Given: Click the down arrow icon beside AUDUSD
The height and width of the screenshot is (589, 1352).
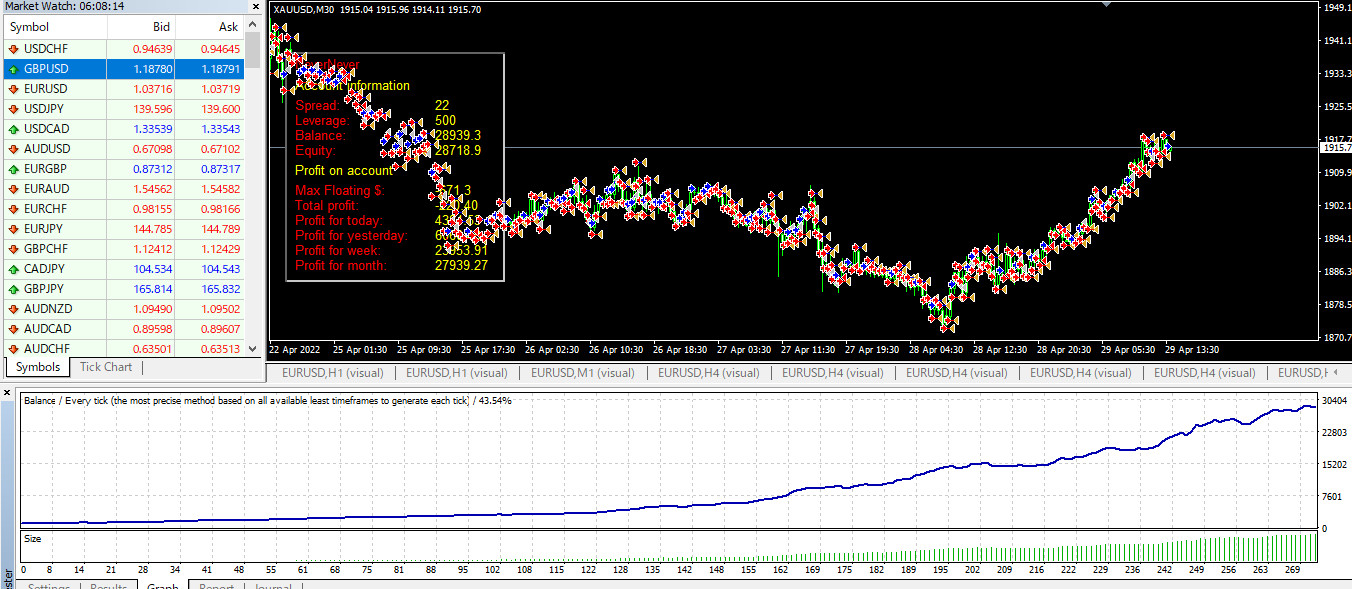Looking at the screenshot, I should [14, 149].
